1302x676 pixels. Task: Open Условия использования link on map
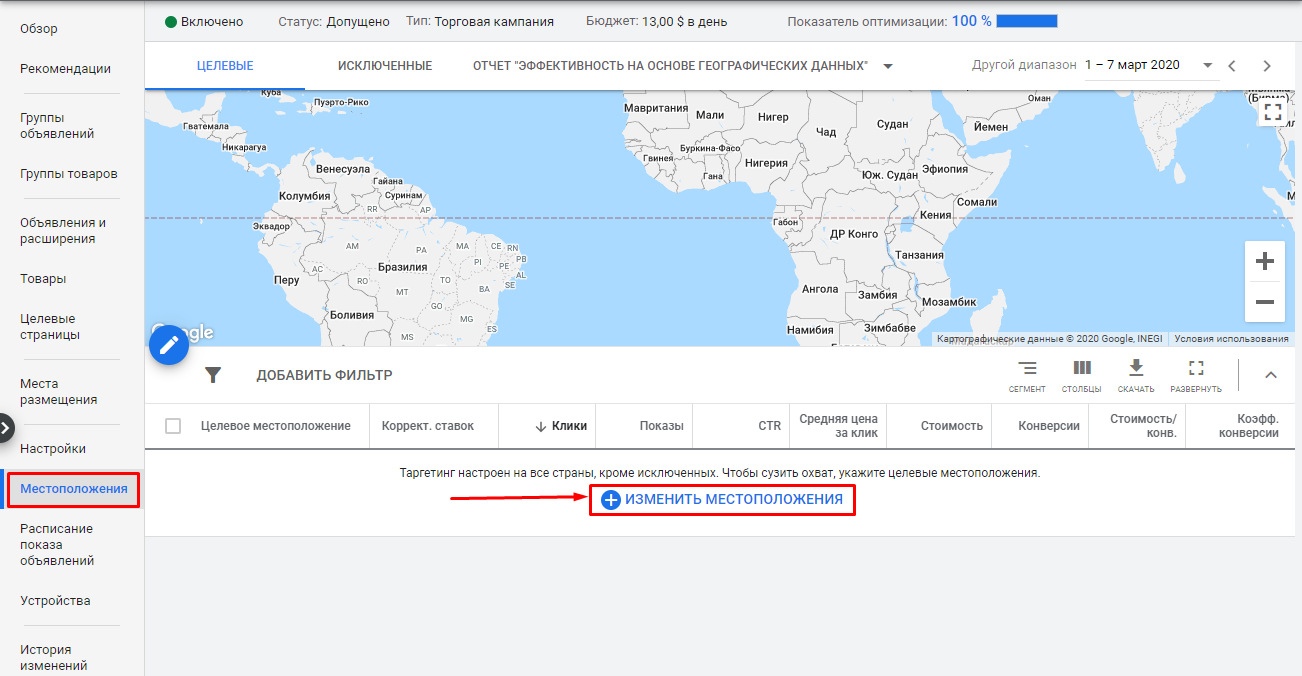click(1231, 339)
